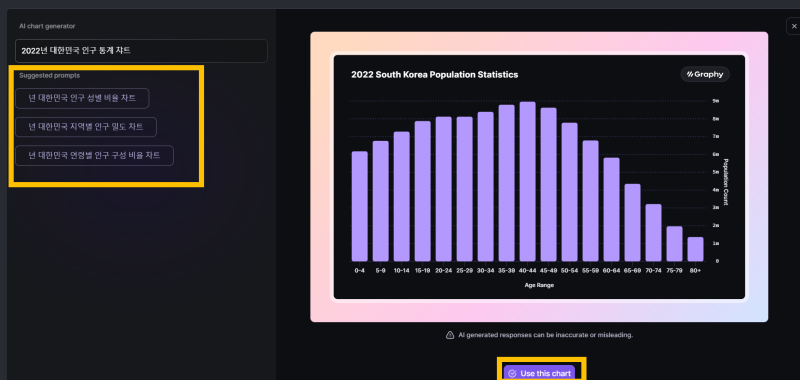Image resolution: width=800 pixels, height=380 pixels.
Task: Click the 0-4 age range bar
Action: coord(360,206)
